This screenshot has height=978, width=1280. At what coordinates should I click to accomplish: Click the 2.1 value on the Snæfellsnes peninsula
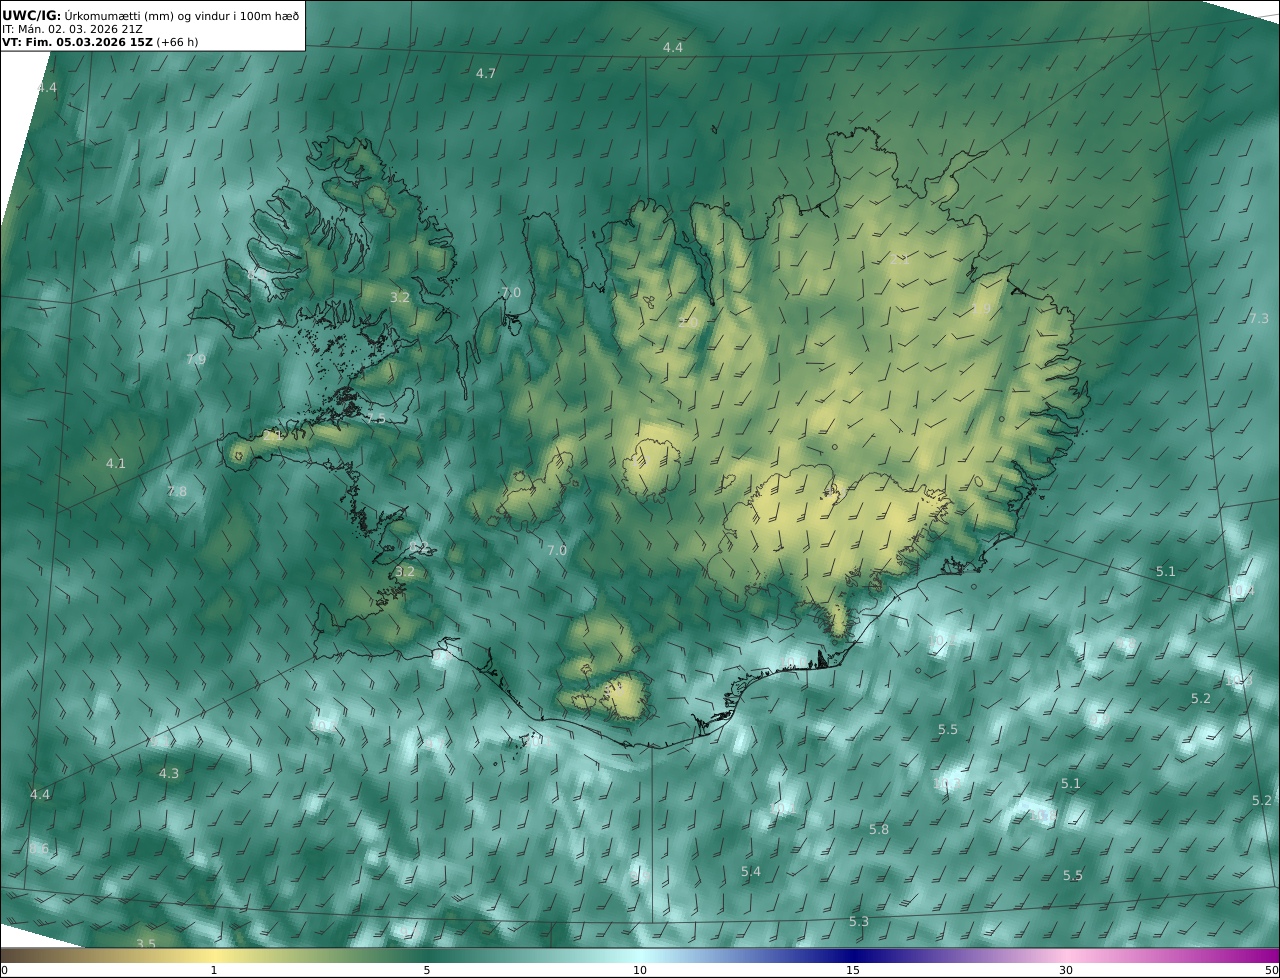pyautogui.click(x=272, y=437)
